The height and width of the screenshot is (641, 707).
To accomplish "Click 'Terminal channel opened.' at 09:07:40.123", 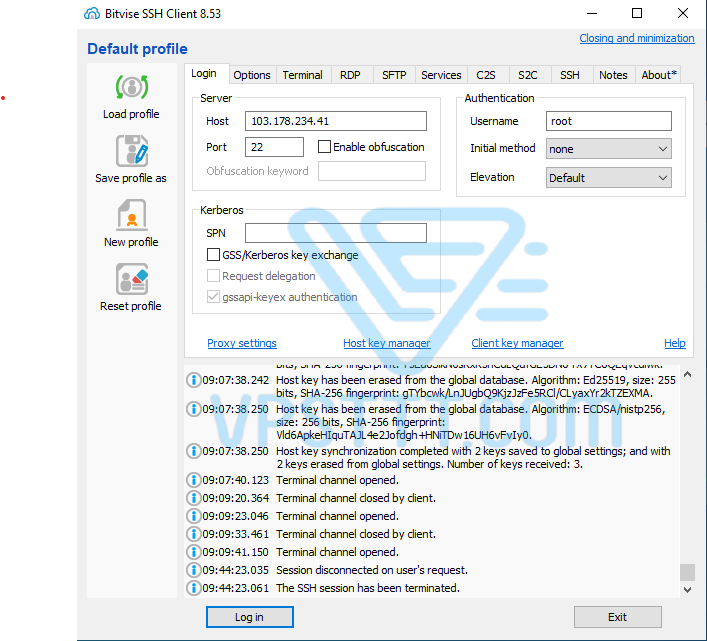I will pyautogui.click(x=337, y=480).
